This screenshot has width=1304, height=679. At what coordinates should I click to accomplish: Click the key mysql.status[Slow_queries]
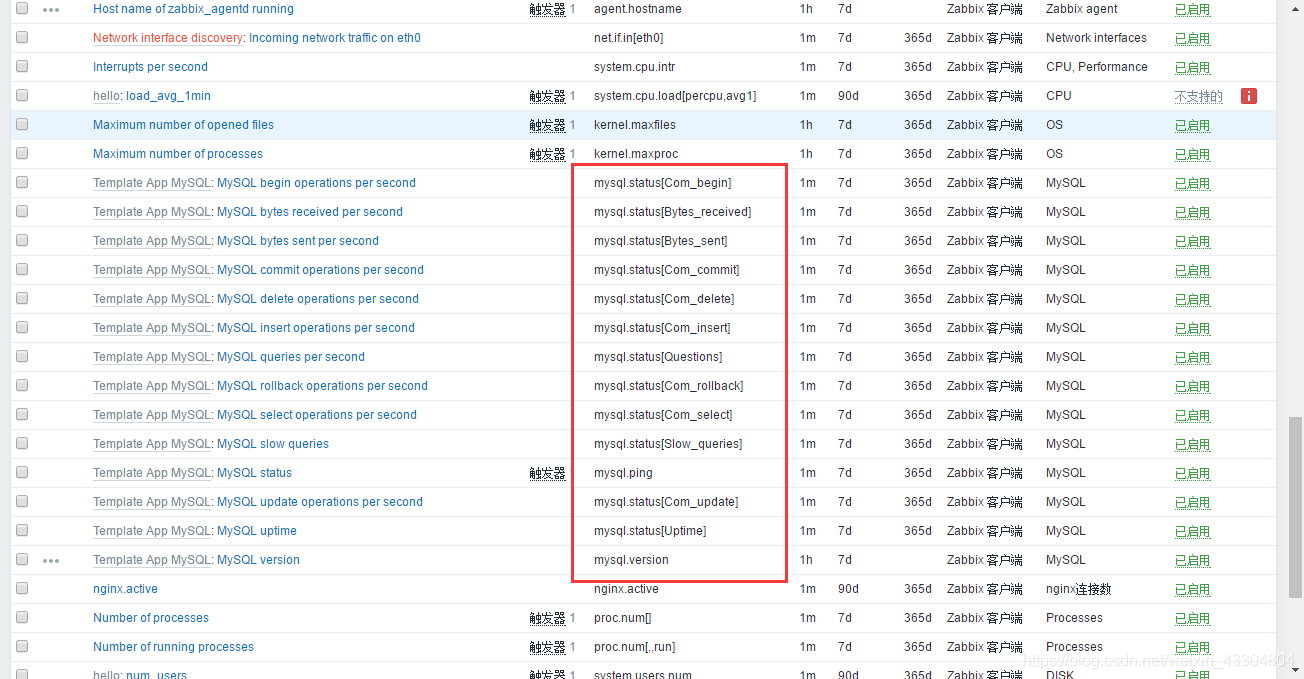(668, 444)
